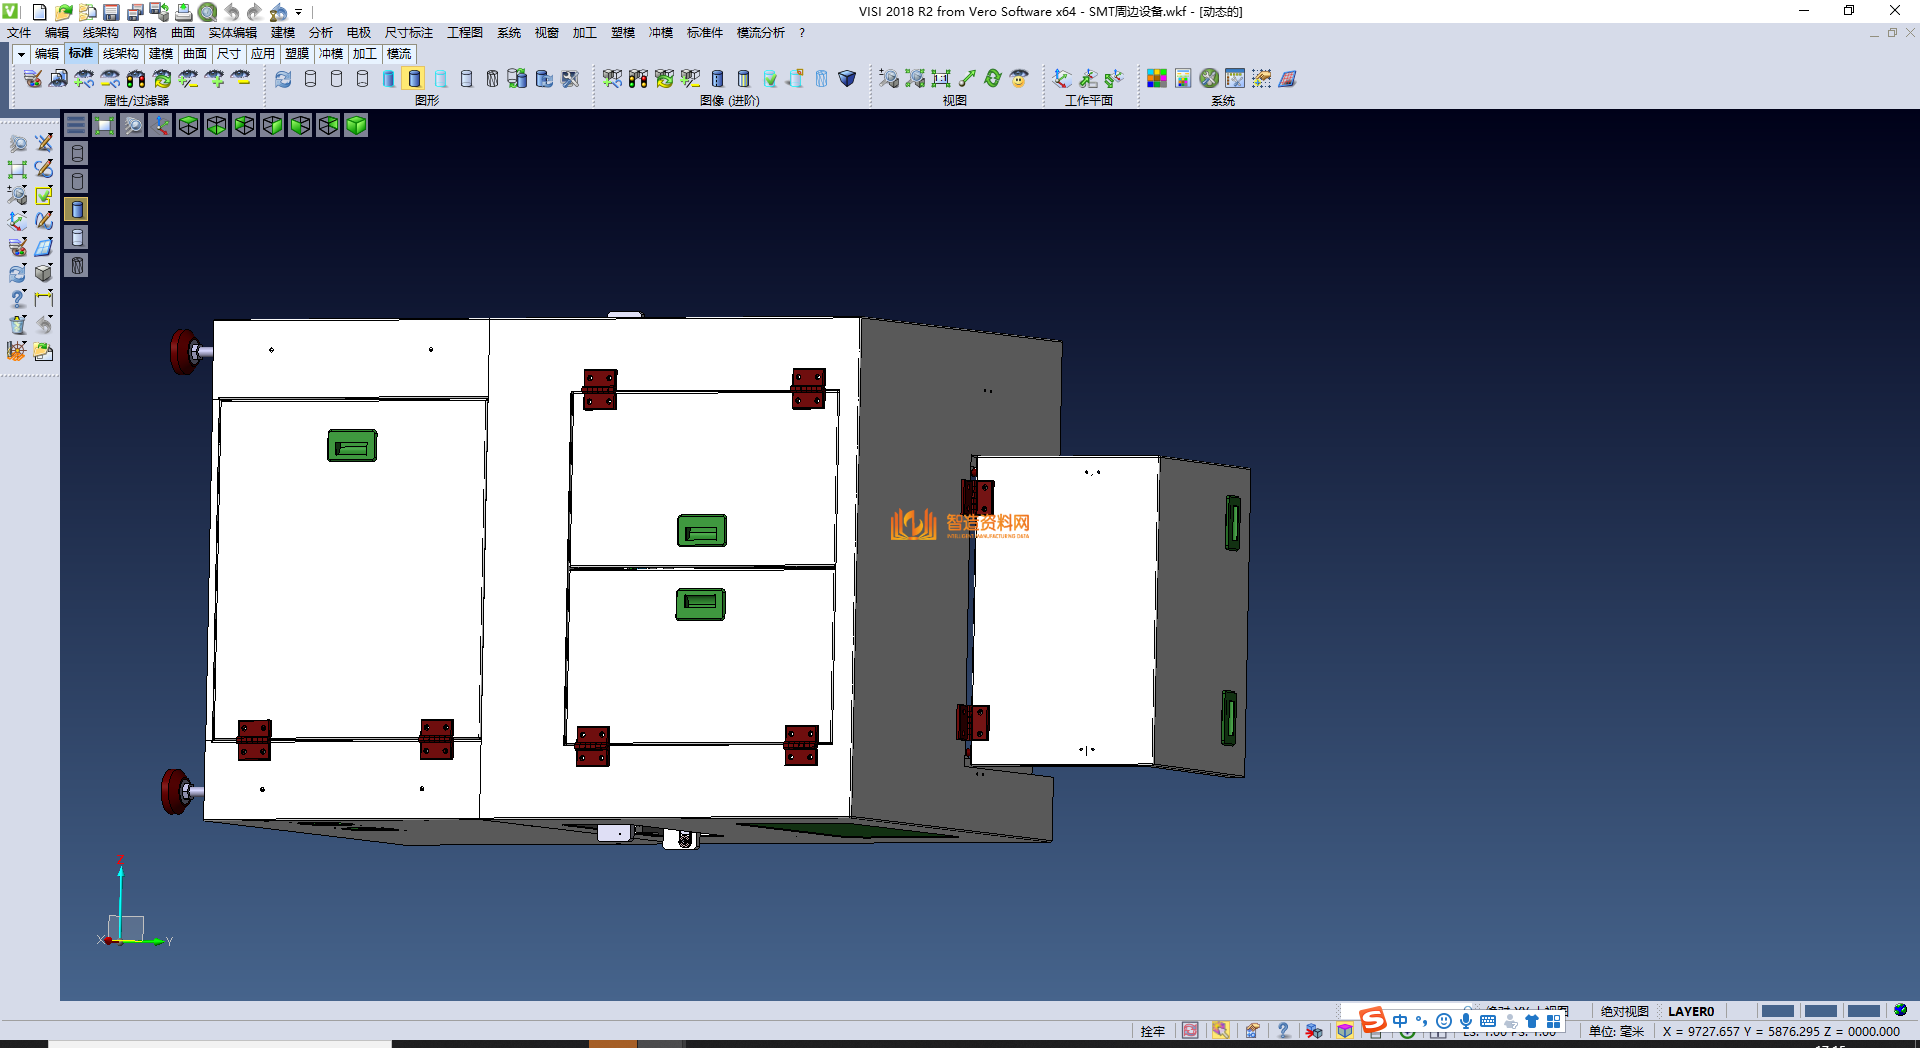Open the 标准件 menu
The height and width of the screenshot is (1048, 1920).
pyautogui.click(x=704, y=33)
